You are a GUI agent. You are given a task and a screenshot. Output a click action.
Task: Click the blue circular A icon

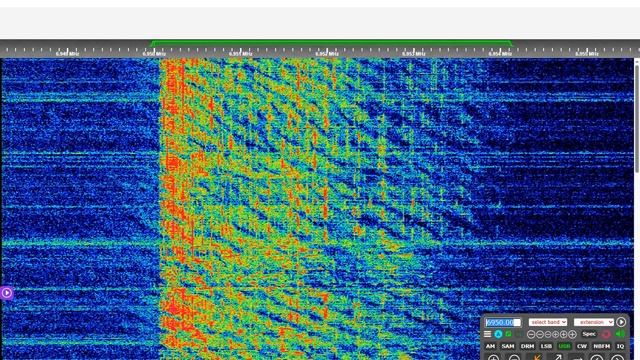click(498, 334)
